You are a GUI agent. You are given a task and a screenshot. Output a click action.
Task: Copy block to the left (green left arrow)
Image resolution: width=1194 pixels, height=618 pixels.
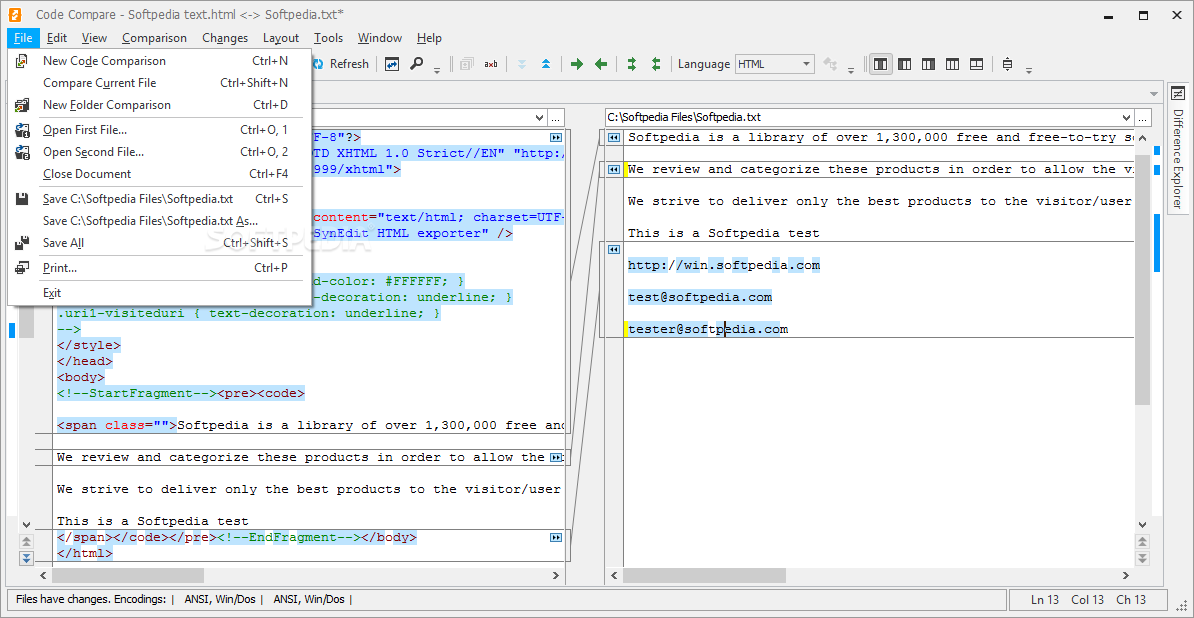(x=601, y=64)
